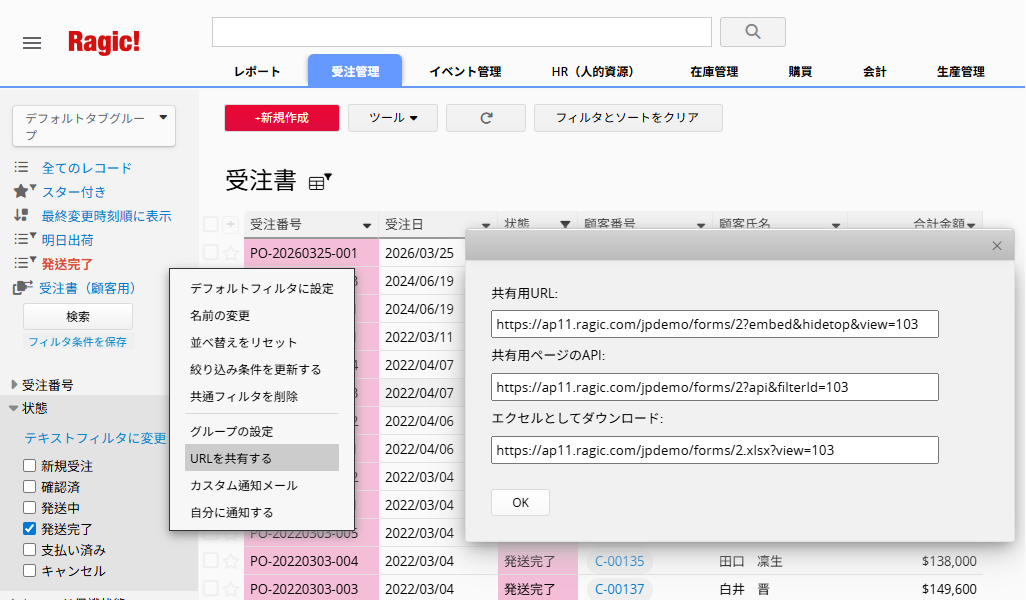Star the PO-20260325-001 row
The height and width of the screenshot is (600, 1026).
230,253
